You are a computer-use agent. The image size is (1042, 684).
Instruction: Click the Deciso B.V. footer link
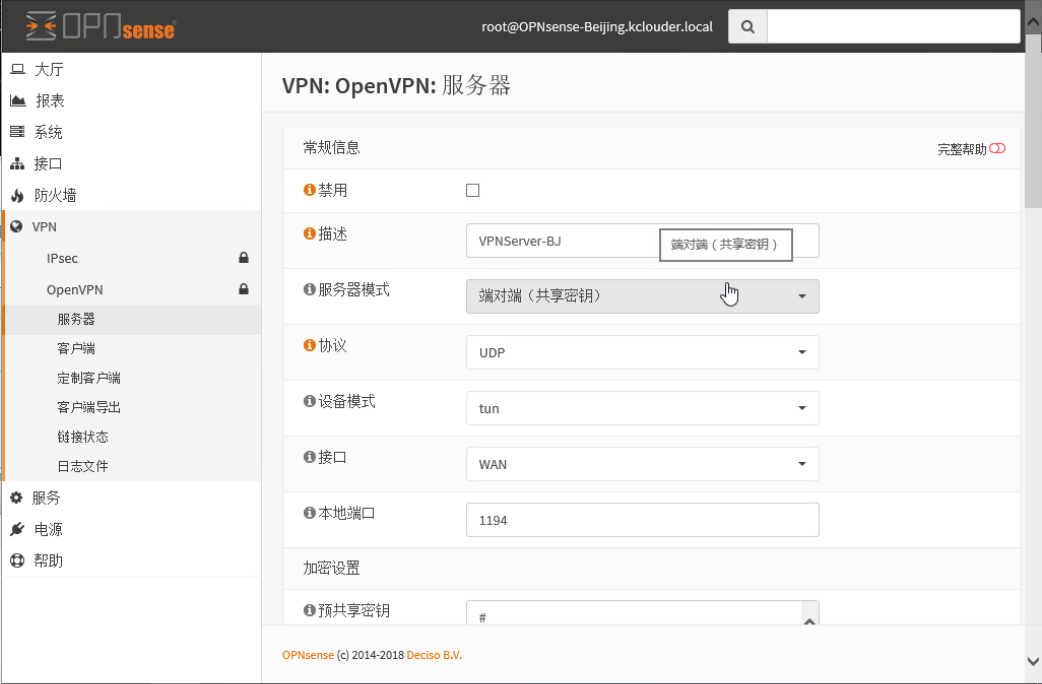click(434, 655)
